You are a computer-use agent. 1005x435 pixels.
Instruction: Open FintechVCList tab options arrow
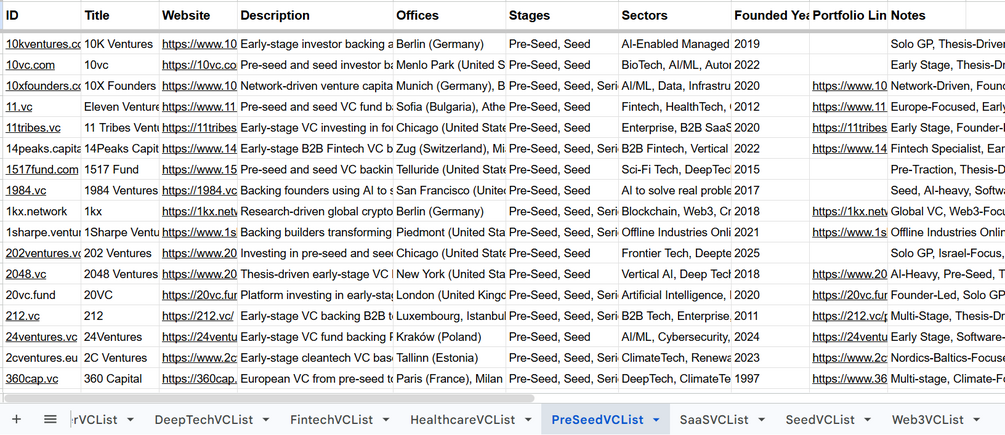[386, 420]
